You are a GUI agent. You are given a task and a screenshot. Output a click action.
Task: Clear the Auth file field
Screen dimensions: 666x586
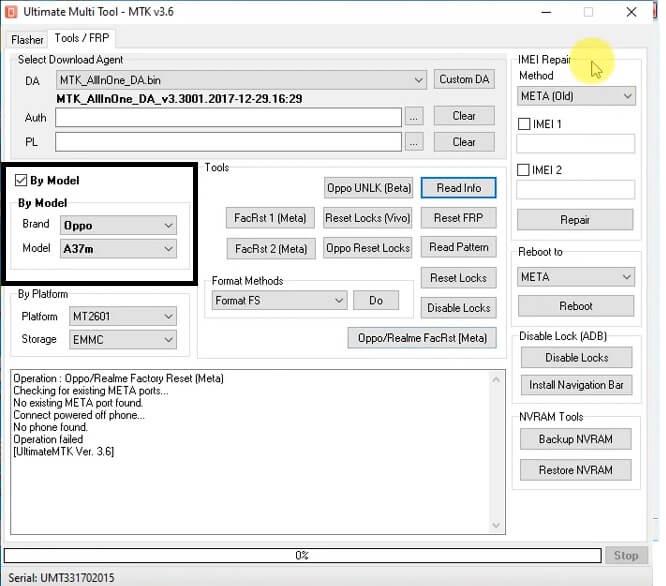464,116
